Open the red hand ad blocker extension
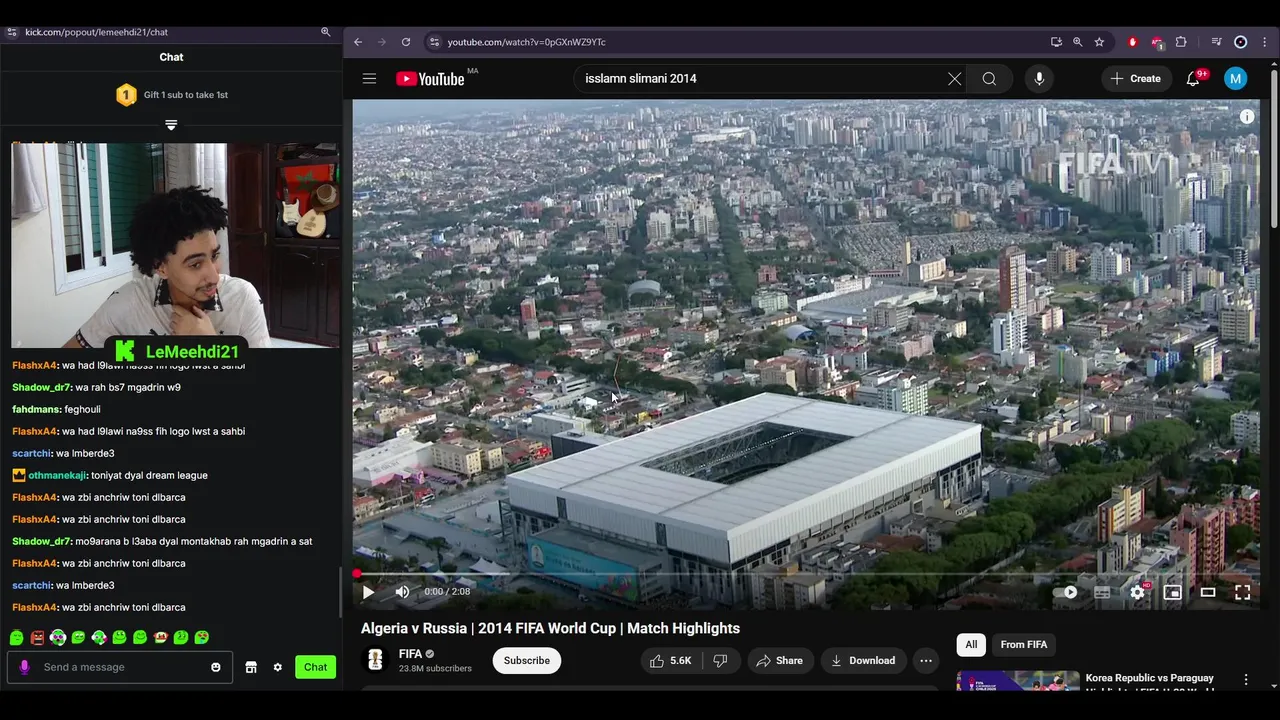 pos(1133,42)
